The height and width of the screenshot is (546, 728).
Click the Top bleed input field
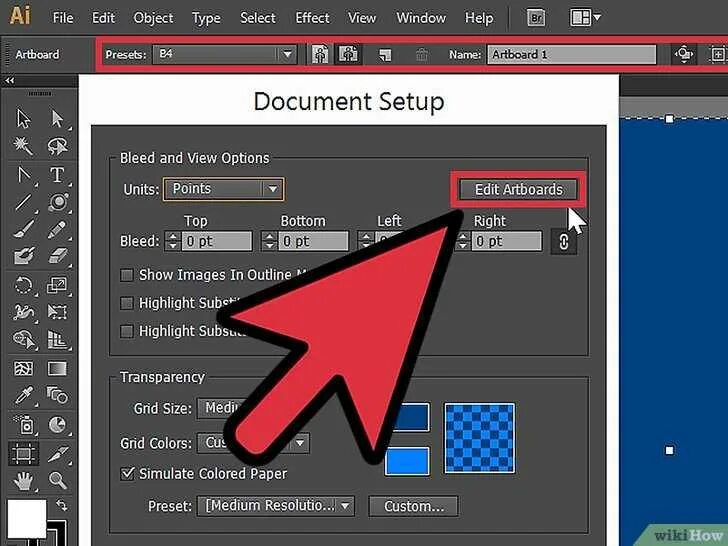point(216,241)
